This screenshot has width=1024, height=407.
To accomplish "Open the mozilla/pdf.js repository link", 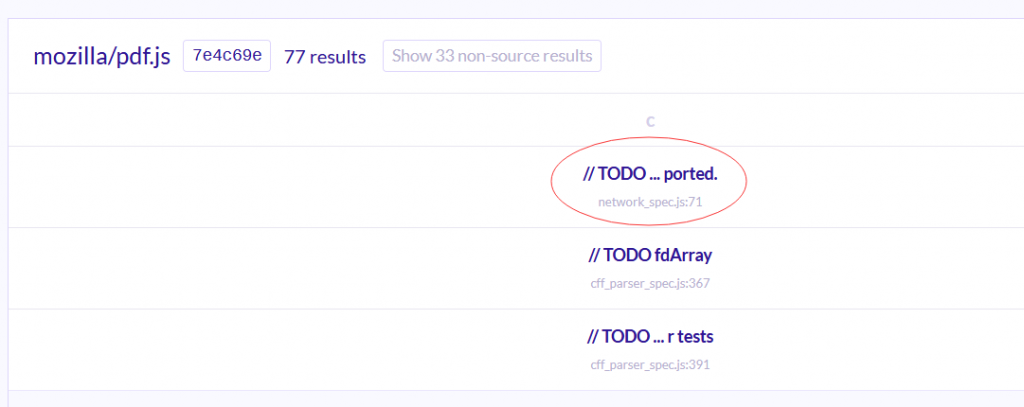I will (x=102, y=57).
